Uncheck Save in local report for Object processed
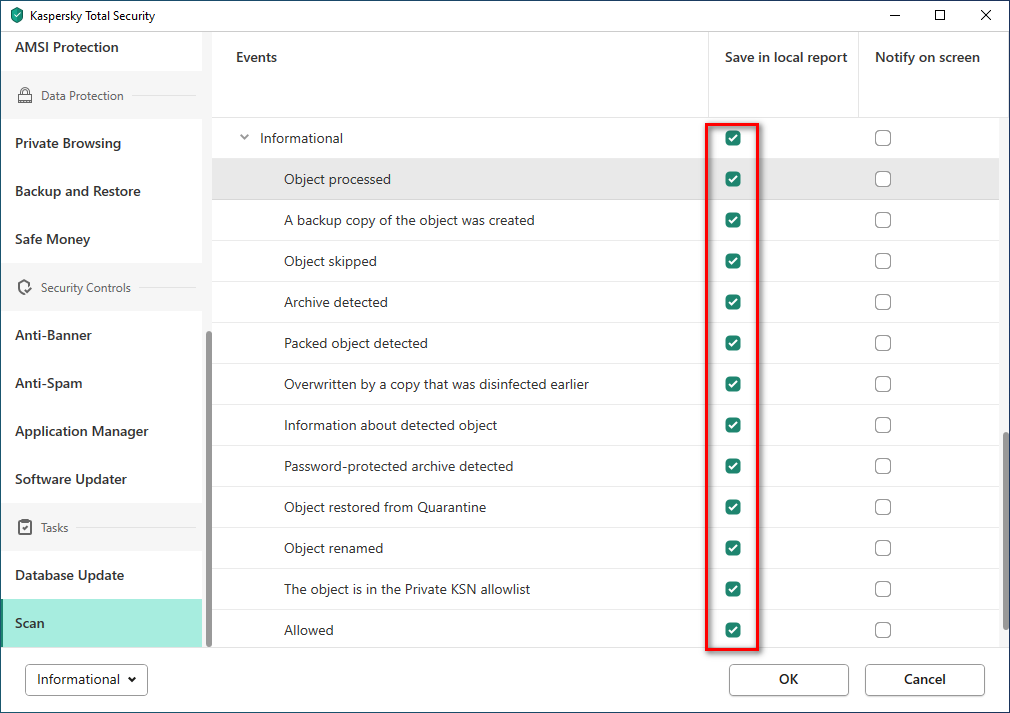Screen dimensions: 1010x713 (x=732, y=179)
